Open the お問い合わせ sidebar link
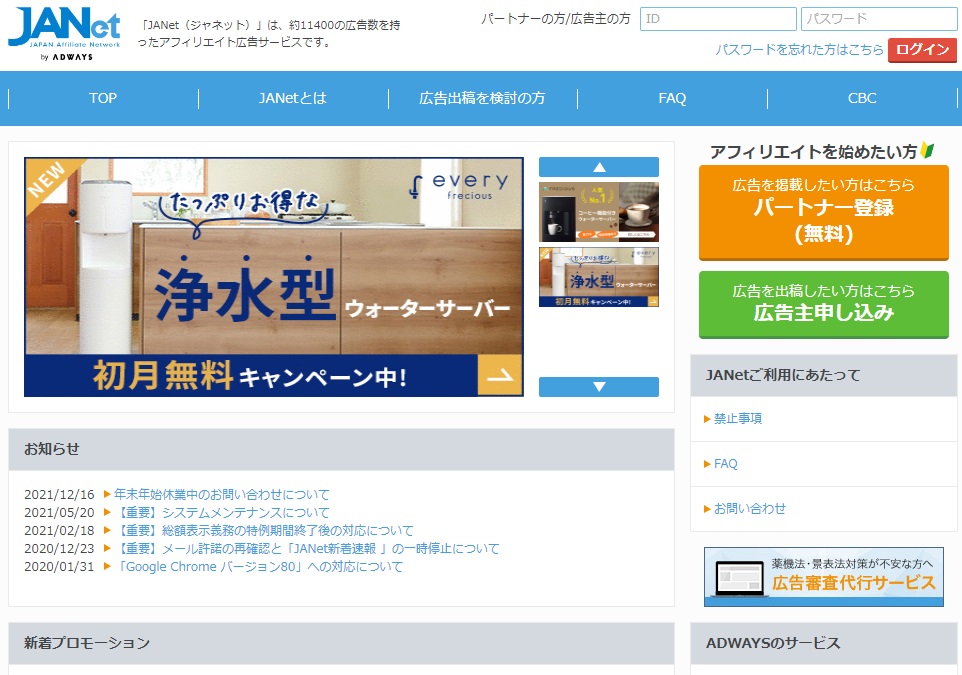 [750, 509]
